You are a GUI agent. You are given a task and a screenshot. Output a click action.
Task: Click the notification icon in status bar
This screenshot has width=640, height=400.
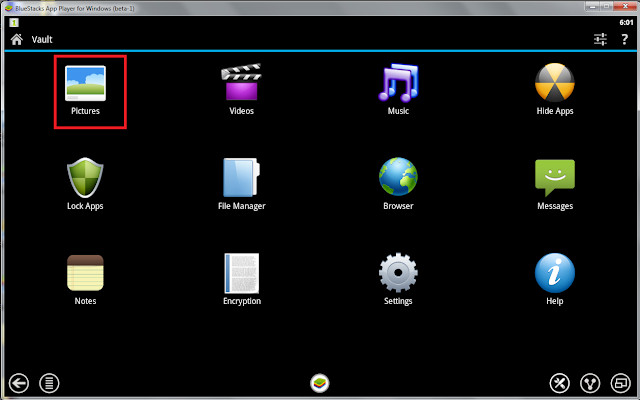point(14,22)
